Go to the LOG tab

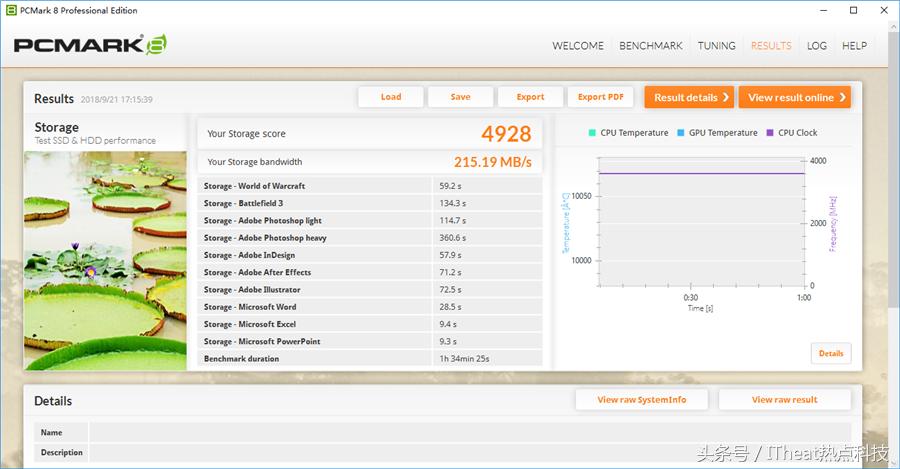817,46
